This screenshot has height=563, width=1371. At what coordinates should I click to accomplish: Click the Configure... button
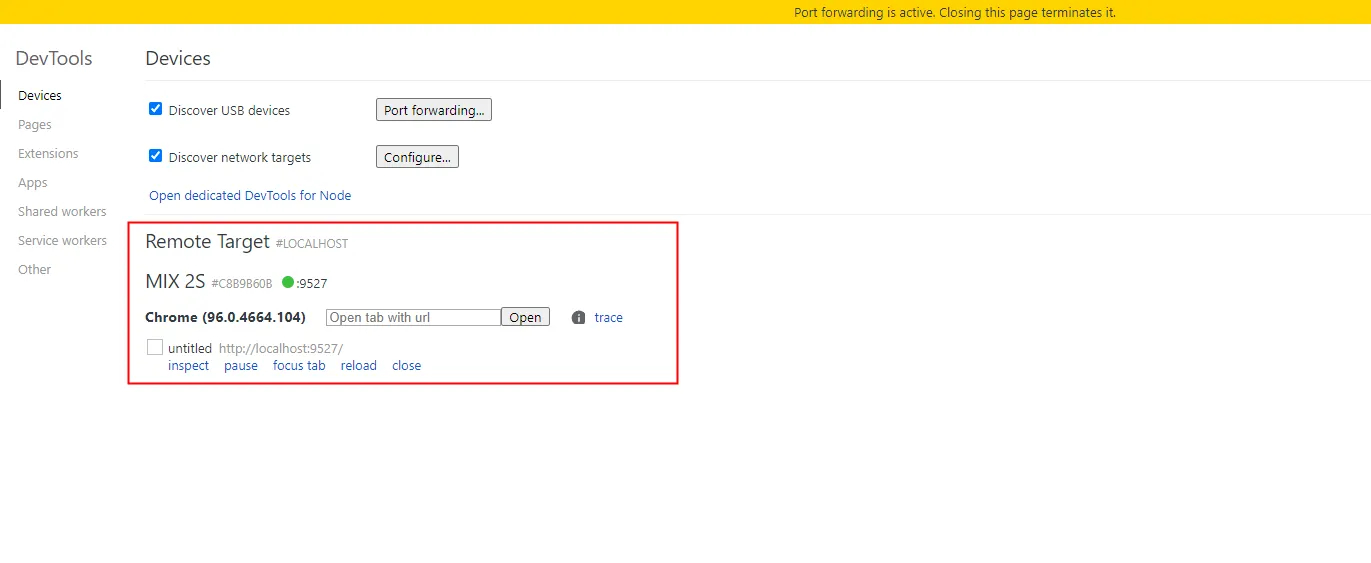(417, 157)
